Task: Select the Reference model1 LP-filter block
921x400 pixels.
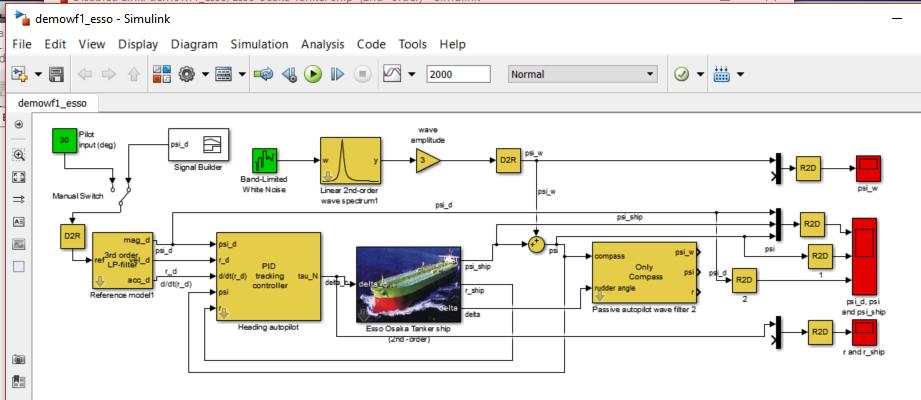Action: pos(123,260)
